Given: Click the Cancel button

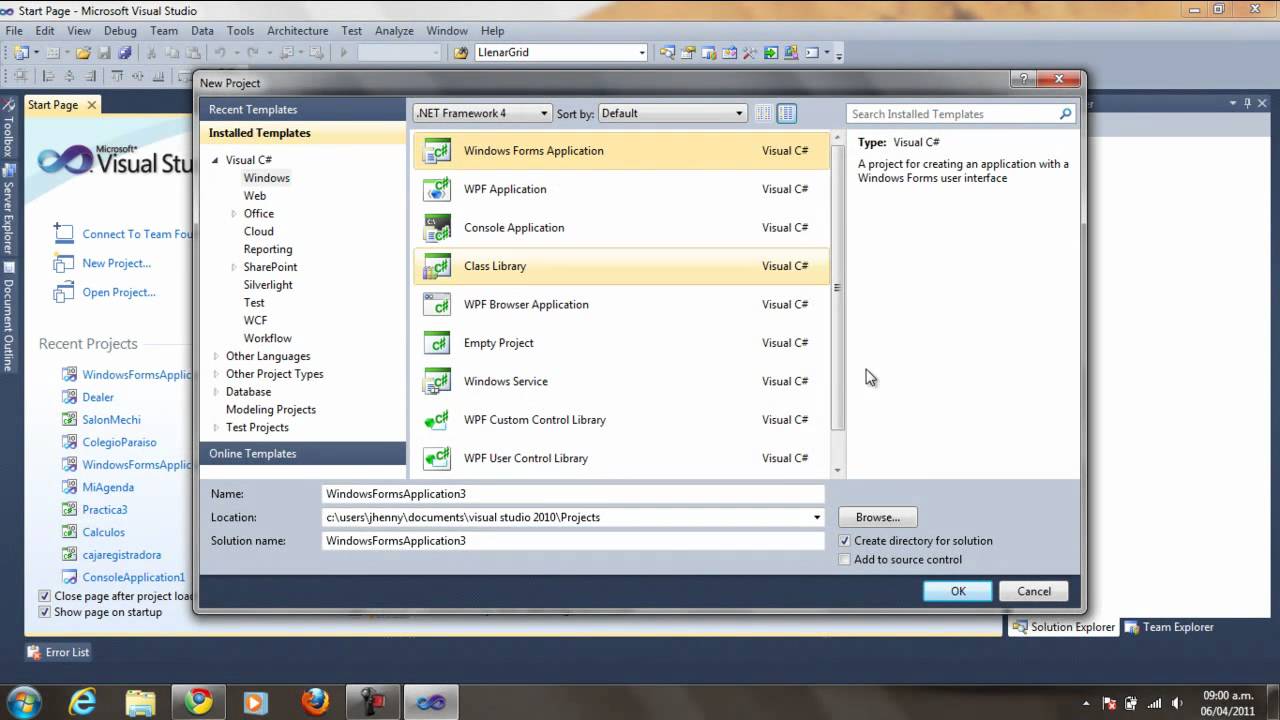Looking at the screenshot, I should [x=1034, y=591].
